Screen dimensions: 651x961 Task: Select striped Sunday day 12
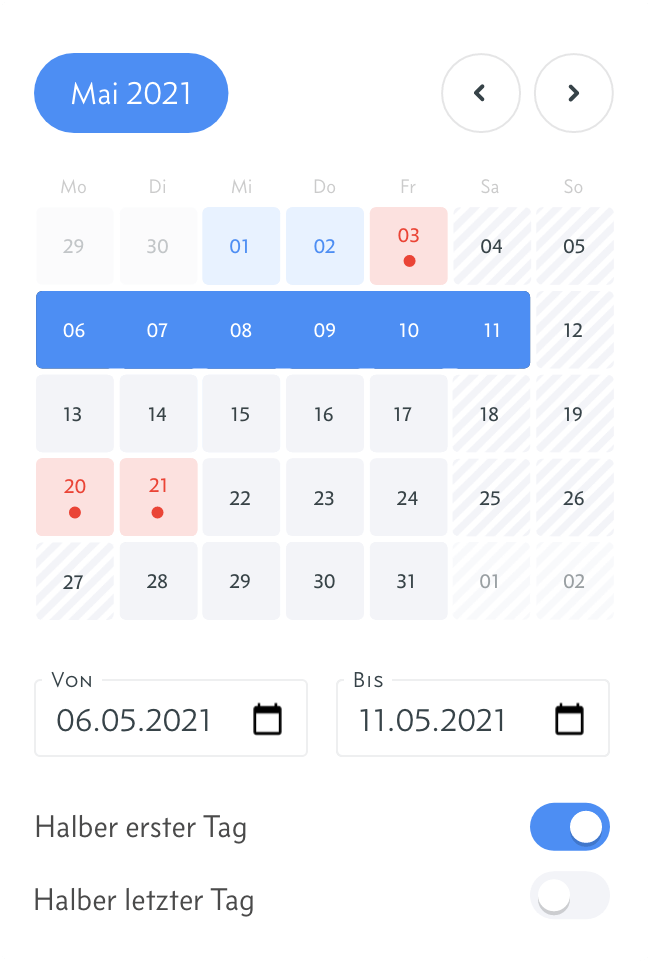click(574, 330)
